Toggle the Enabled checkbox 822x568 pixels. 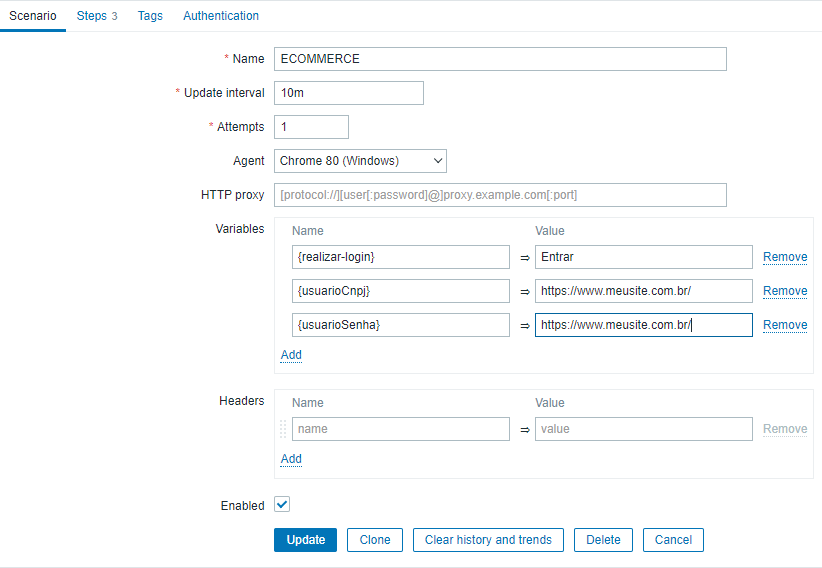(282, 505)
